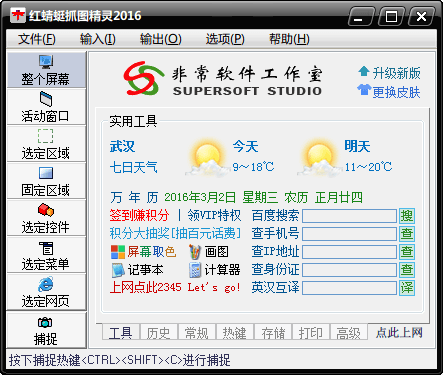Click the 搜 button for 百度搜索
The height and width of the screenshot is (375, 443).
pyautogui.click(x=407, y=216)
